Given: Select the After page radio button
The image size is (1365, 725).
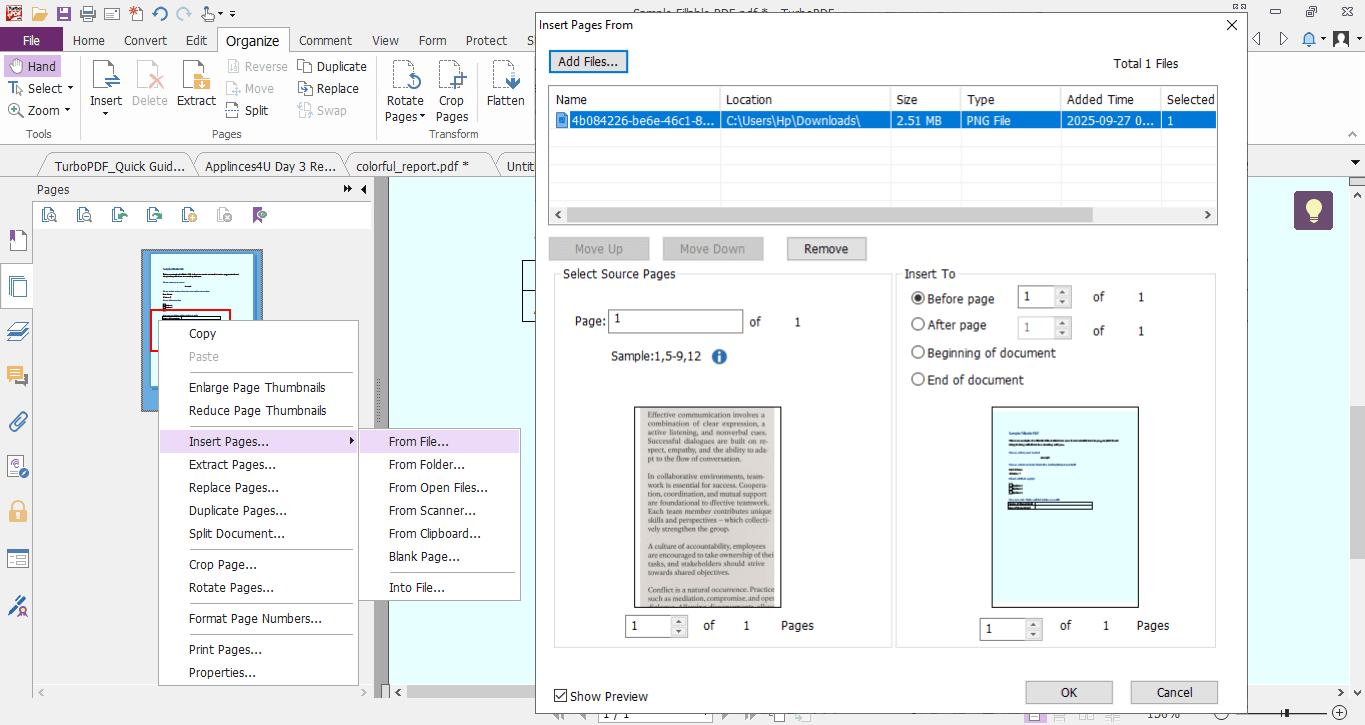Looking at the screenshot, I should coord(918,324).
